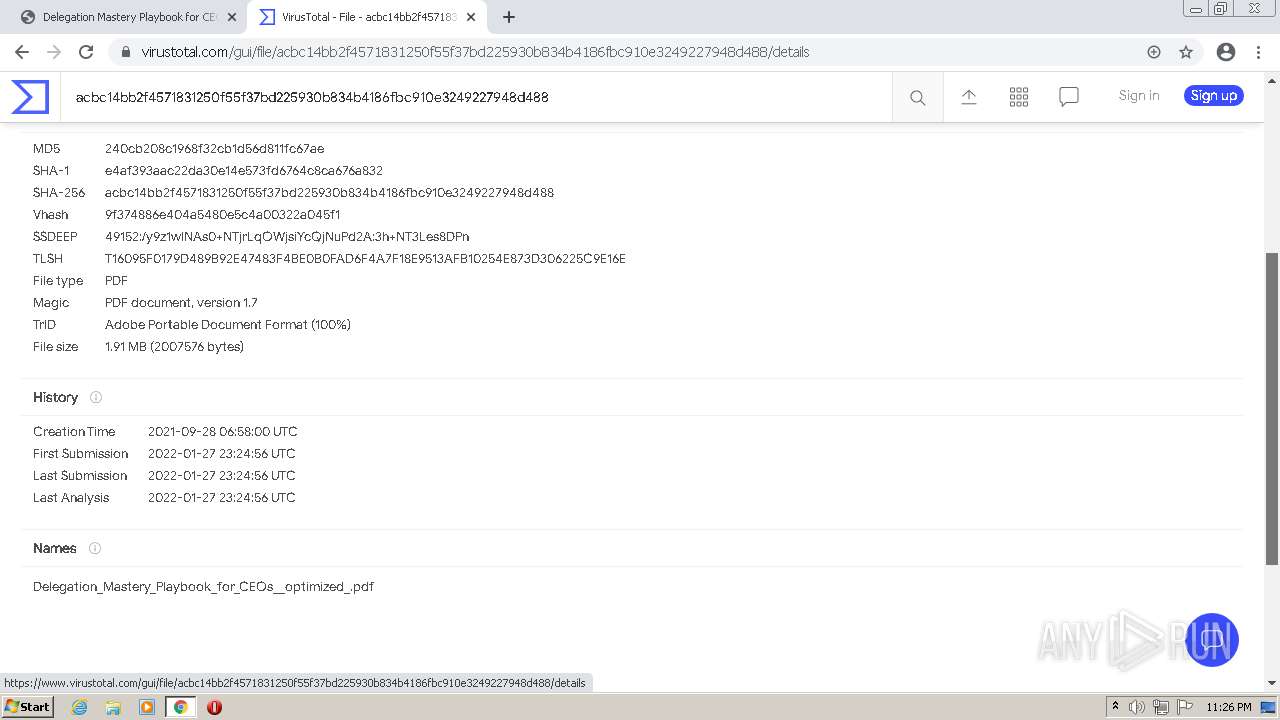This screenshot has height=720, width=1280.
Task: Switch to Delegation Mastery Playbook tab
Action: click(x=128, y=17)
